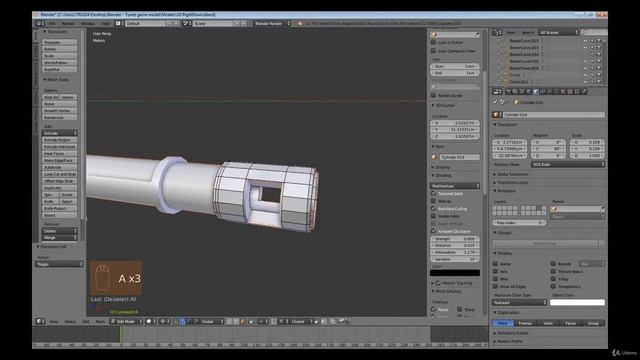The image size is (640, 360).
Task: Click the Push/Pull button
Action: pos(60,69)
